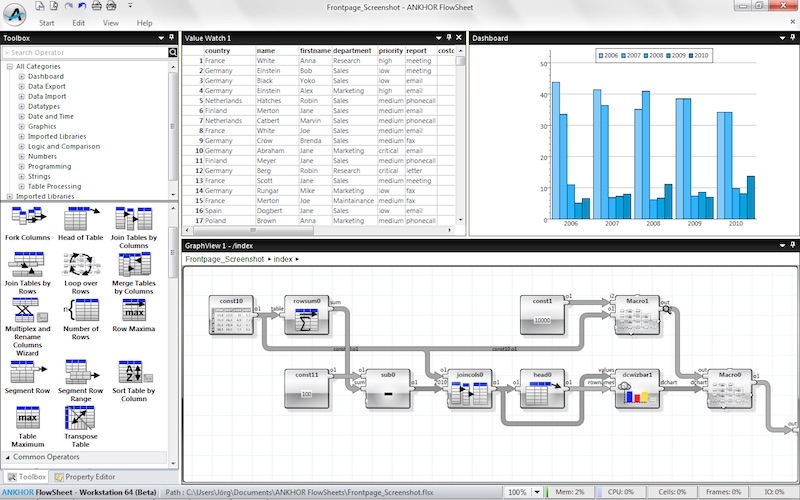The width and height of the screenshot is (800, 500).
Task: Open the Help ribbon tab
Action: pyautogui.click(x=144, y=23)
